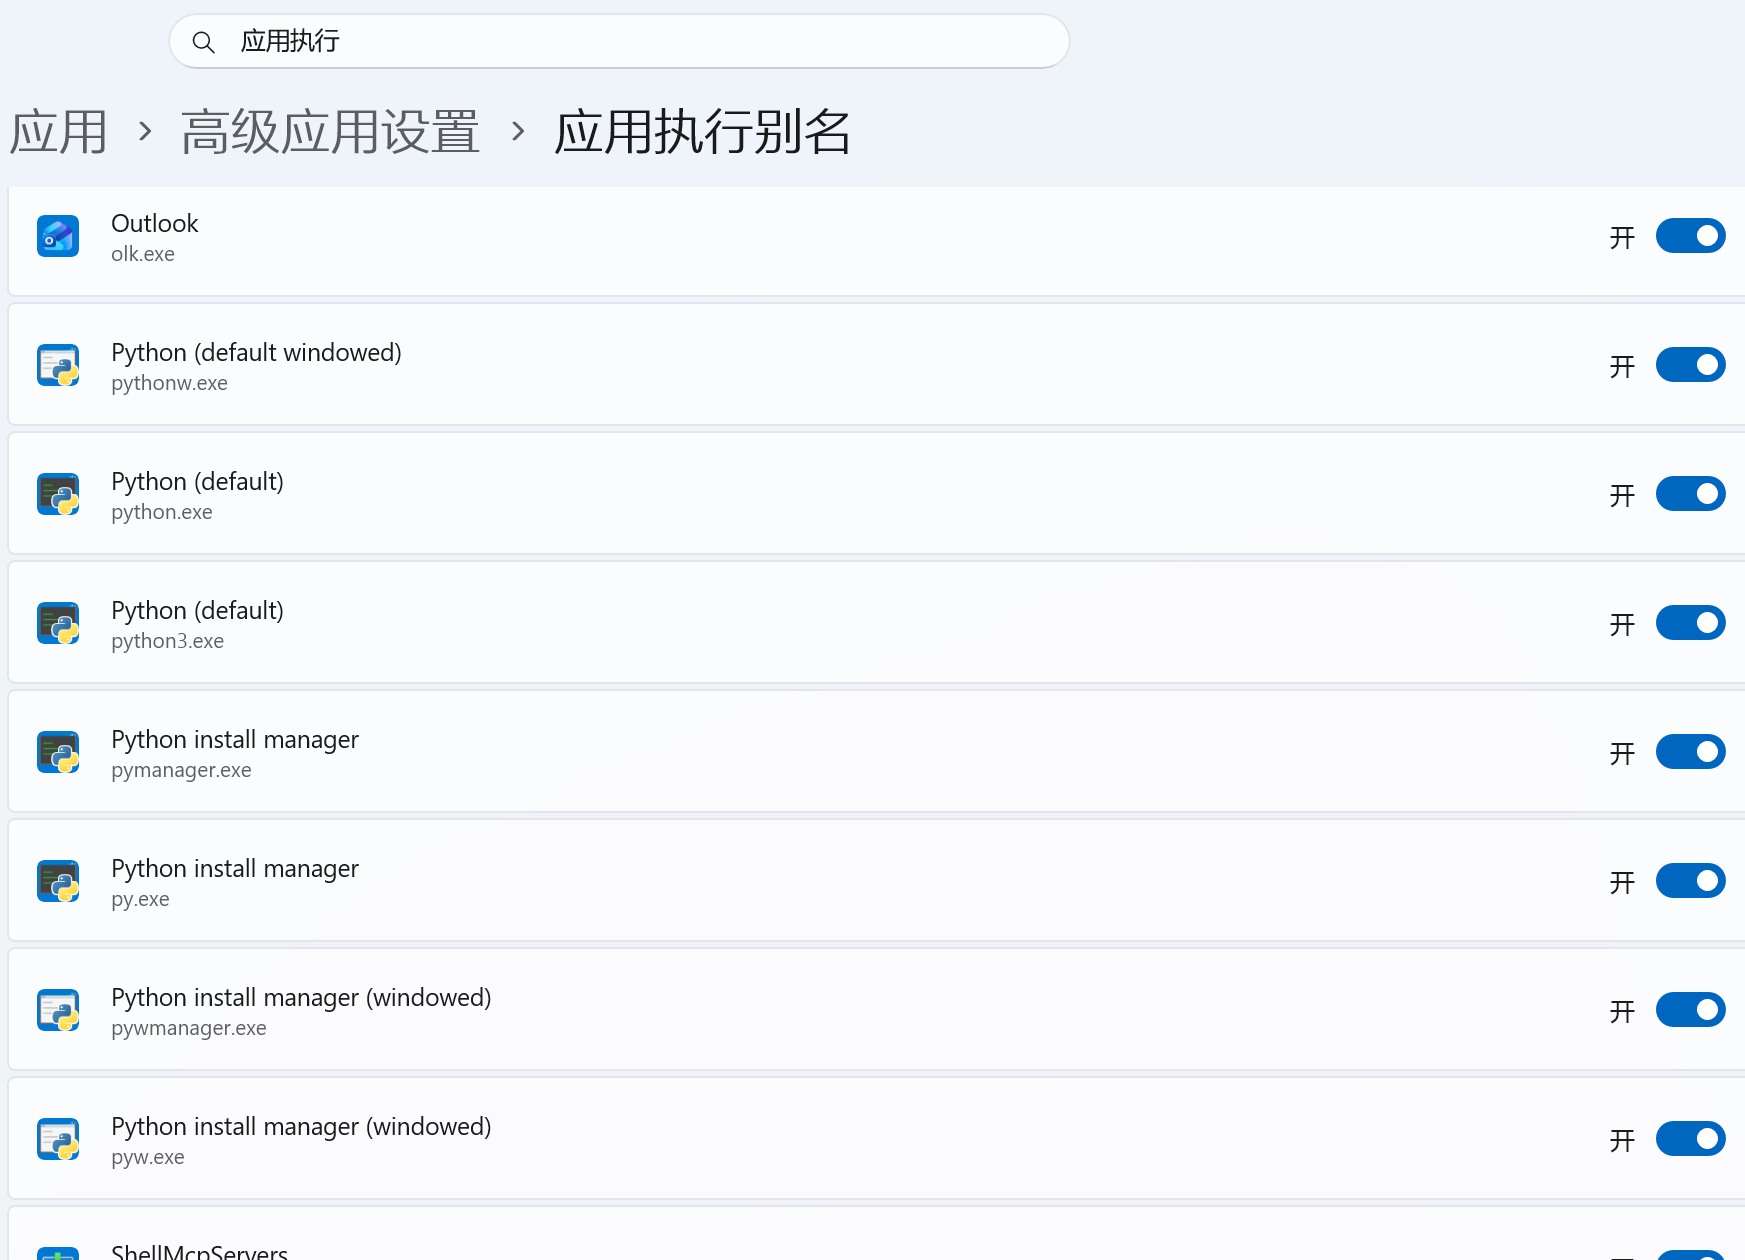
Task: Toggle the pywmanager.exe alias switch
Action: coord(1690,1010)
